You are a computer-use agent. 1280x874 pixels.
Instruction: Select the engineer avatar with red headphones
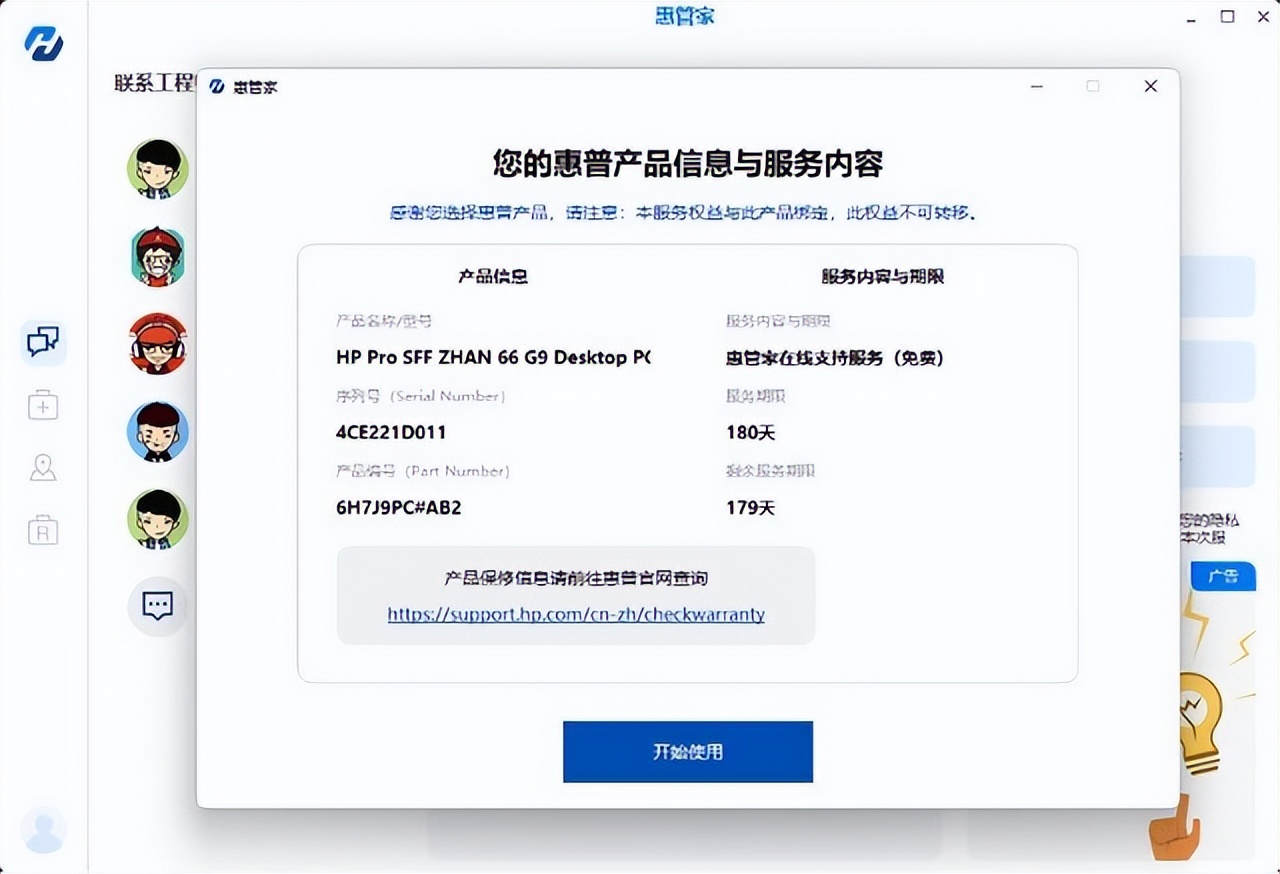tap(158, 344)
